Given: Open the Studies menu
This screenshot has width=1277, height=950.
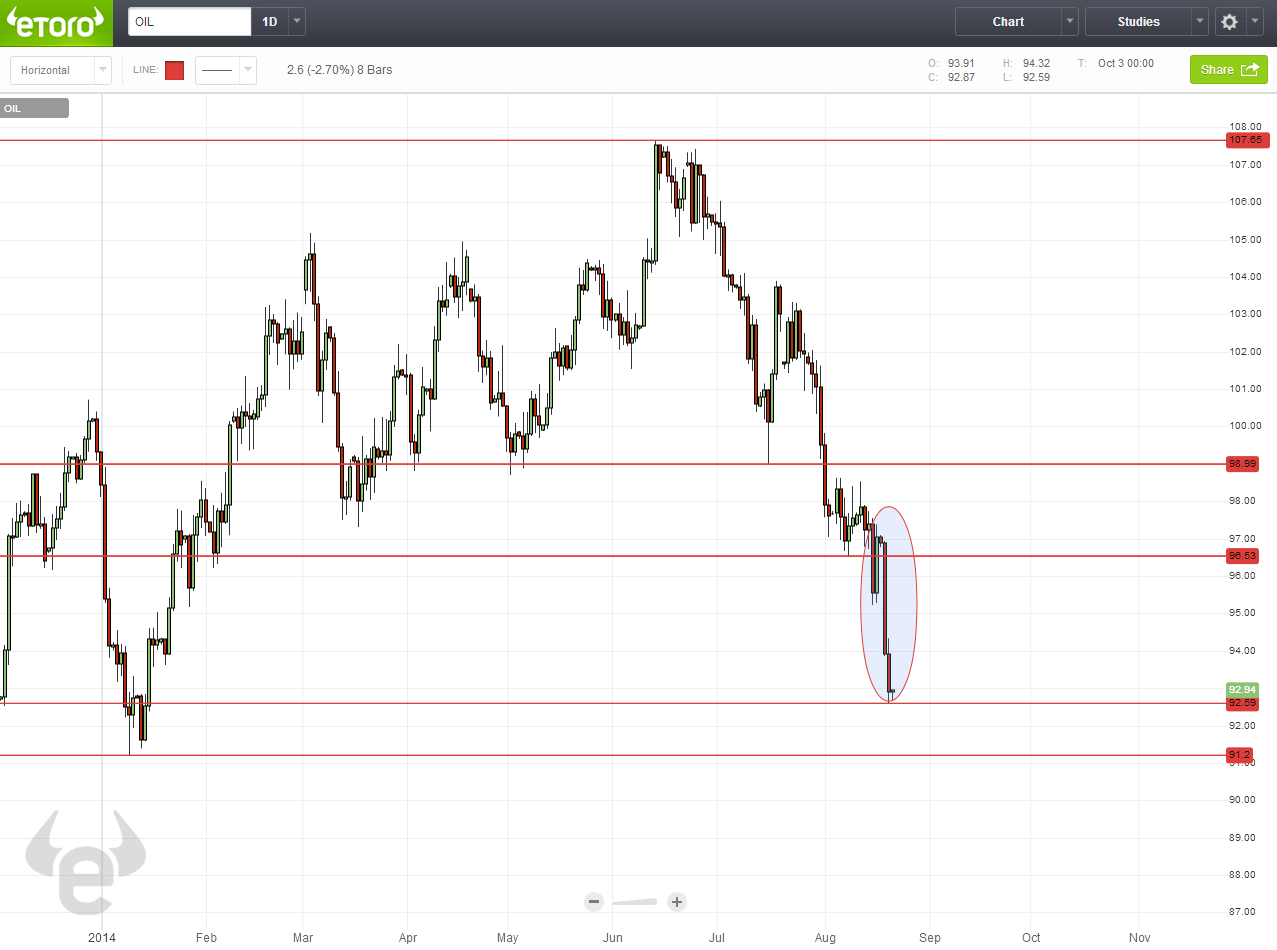Looking at the screenshot, I should point(1138,22).
